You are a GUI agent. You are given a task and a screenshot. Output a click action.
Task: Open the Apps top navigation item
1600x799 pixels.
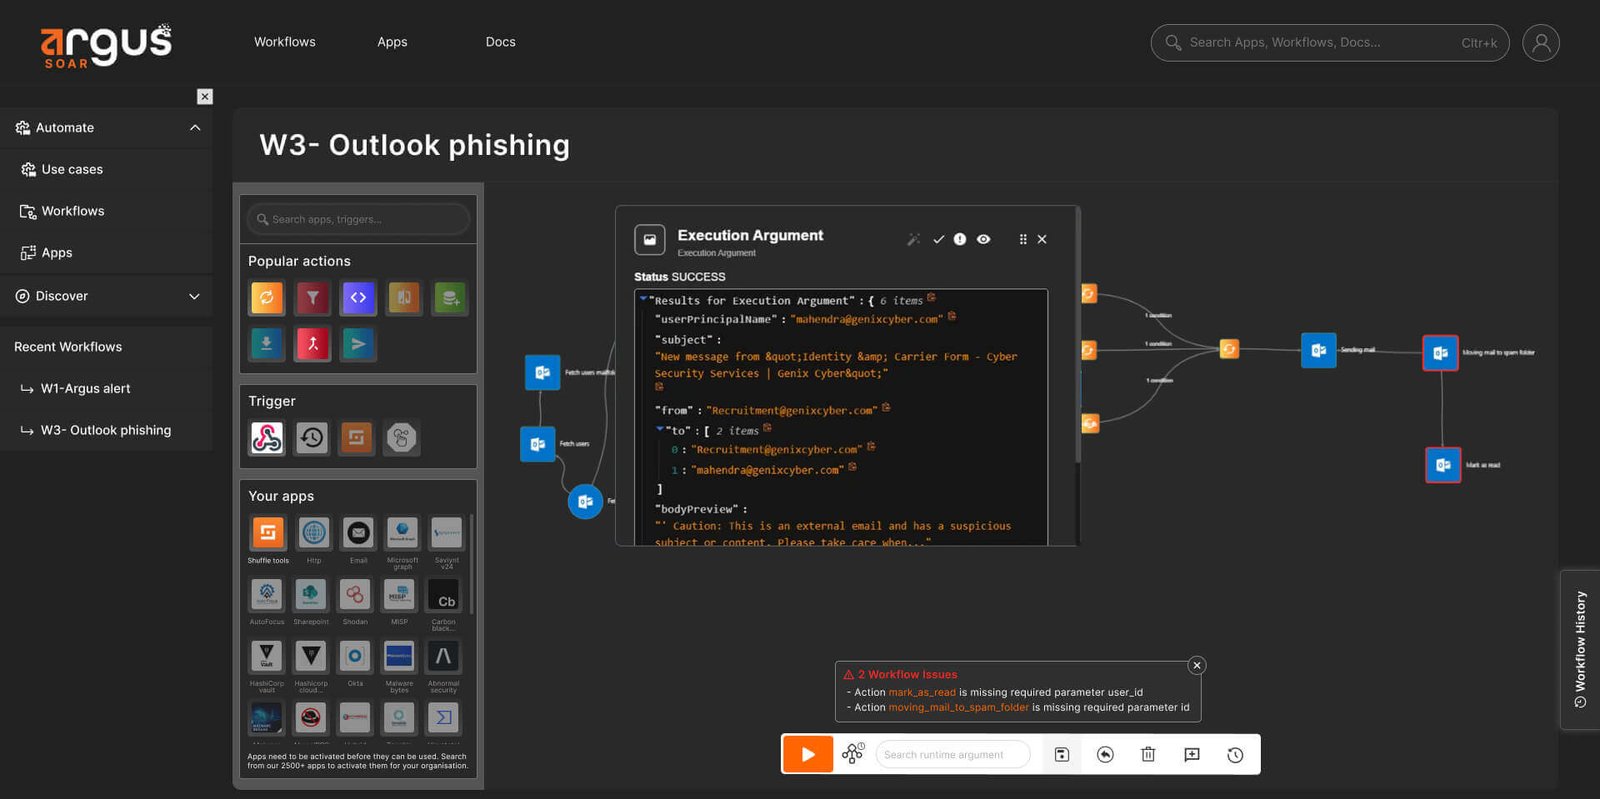coord(392,42)
